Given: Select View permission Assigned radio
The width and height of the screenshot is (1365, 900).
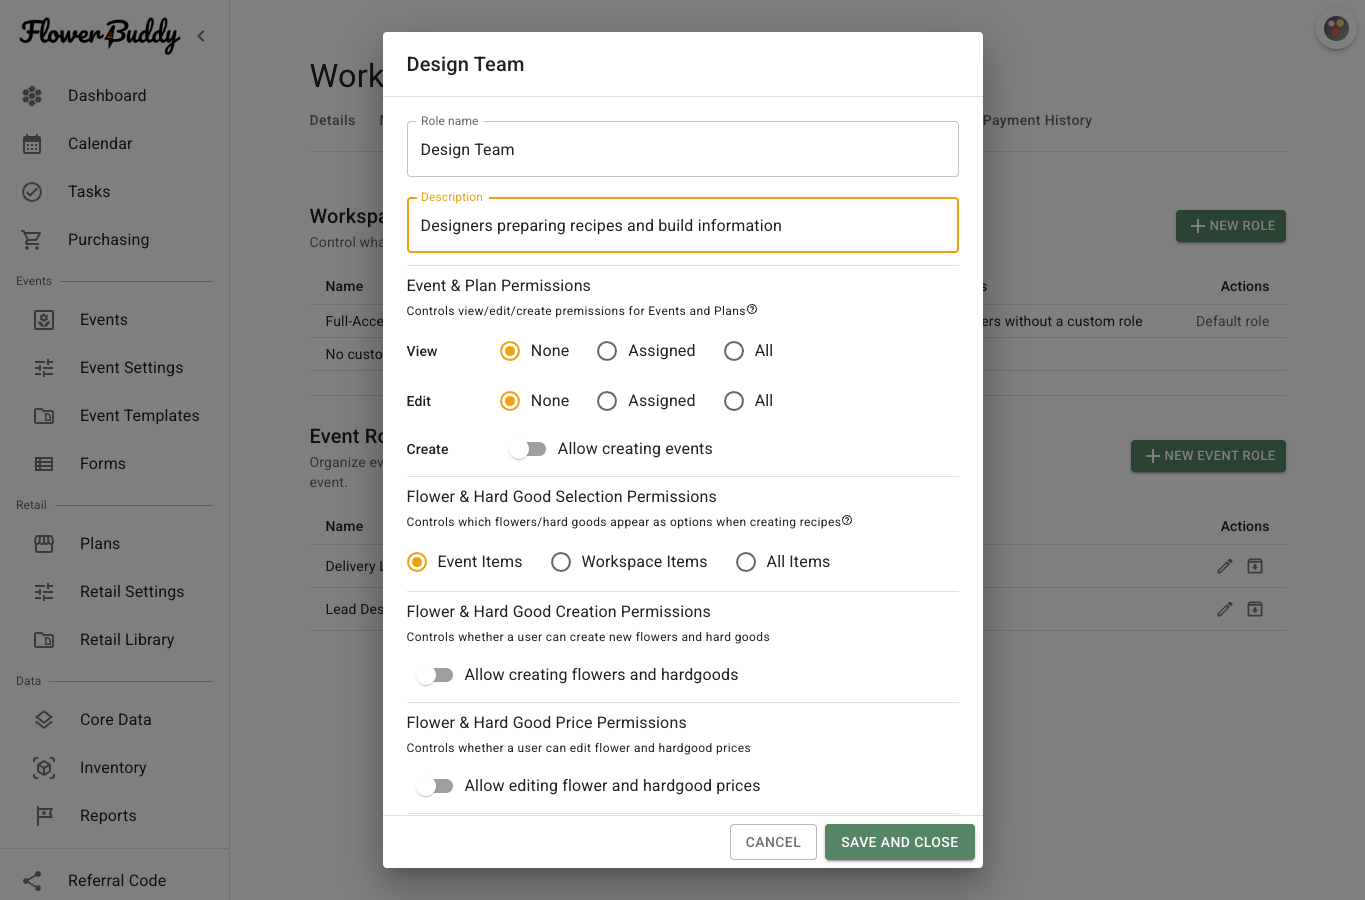Looking at the screenshot, I should 607,351.
